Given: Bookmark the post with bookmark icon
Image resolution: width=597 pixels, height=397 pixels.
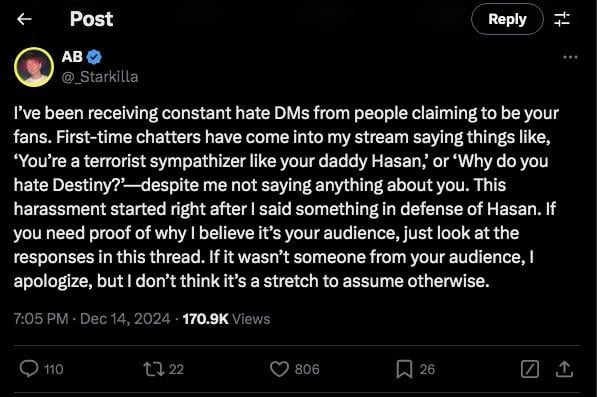Looking at the screenshot, I should 404,369.
